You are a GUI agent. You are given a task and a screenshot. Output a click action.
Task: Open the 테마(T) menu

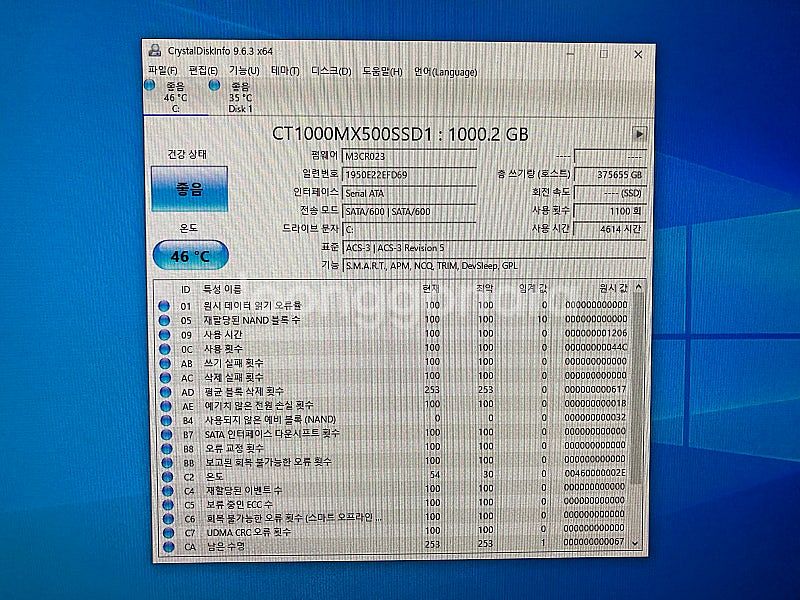coord(285,71)
